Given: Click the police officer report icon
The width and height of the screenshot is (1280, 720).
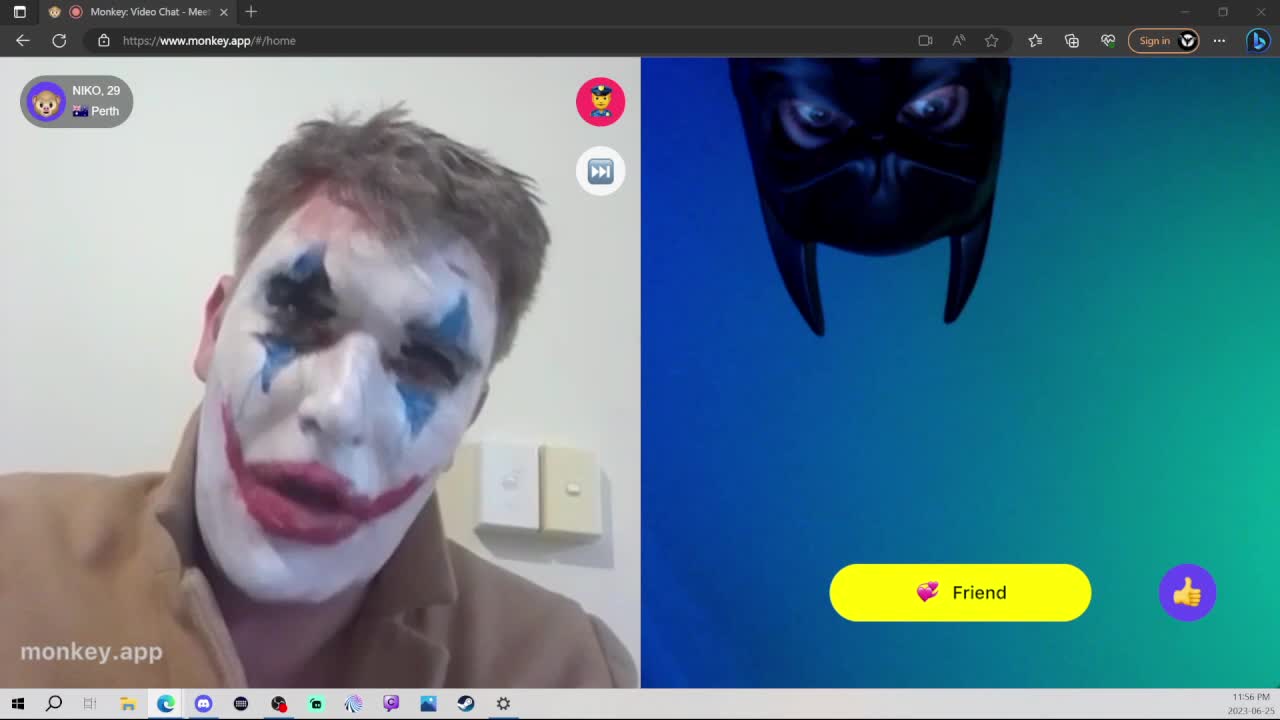Looking at the screenshot, I should click(x=600, y=101).
